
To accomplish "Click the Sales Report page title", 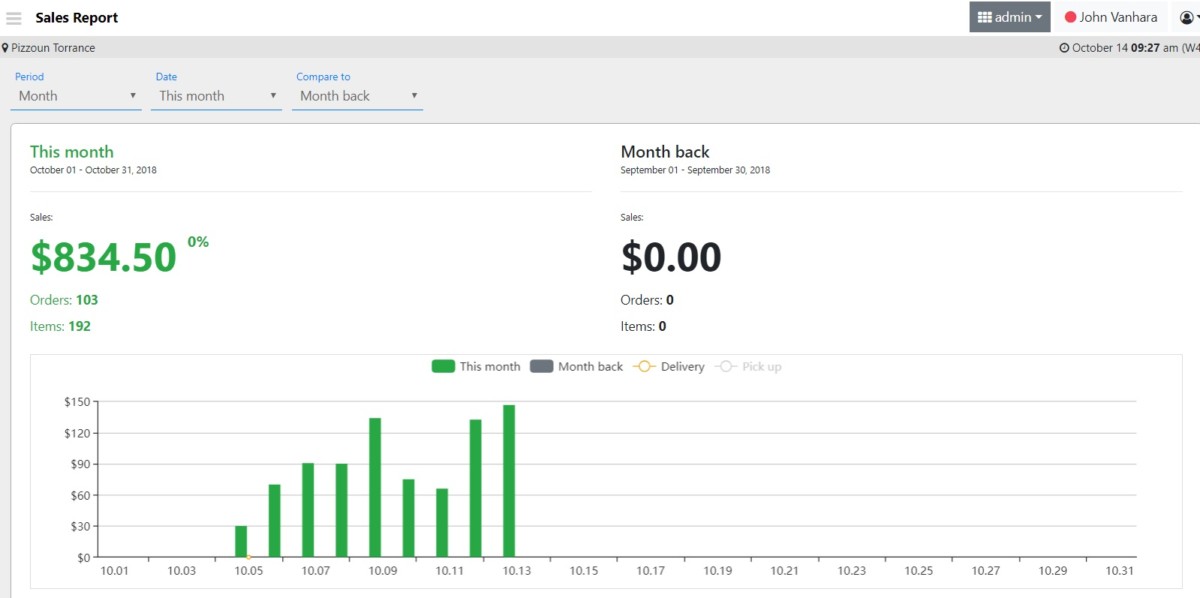I will (x=77, y=18).
